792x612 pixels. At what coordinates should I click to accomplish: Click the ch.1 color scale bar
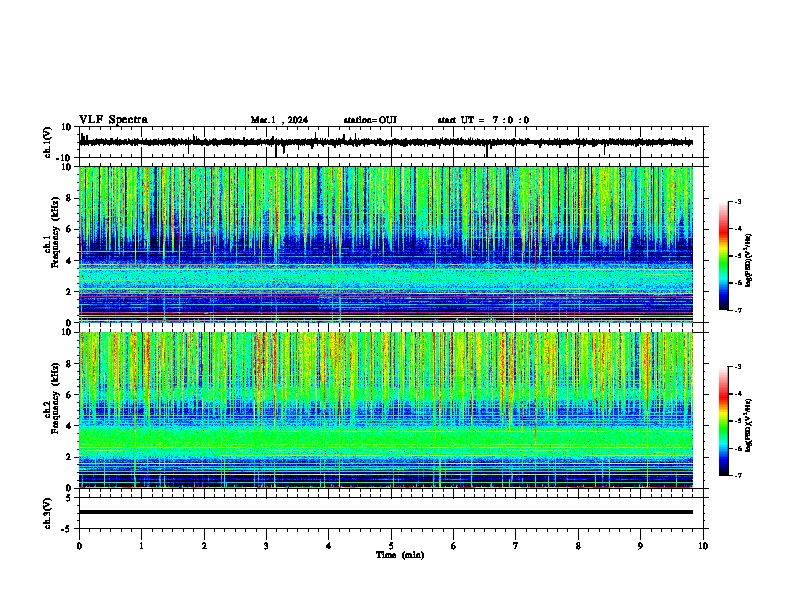(724, 256)
